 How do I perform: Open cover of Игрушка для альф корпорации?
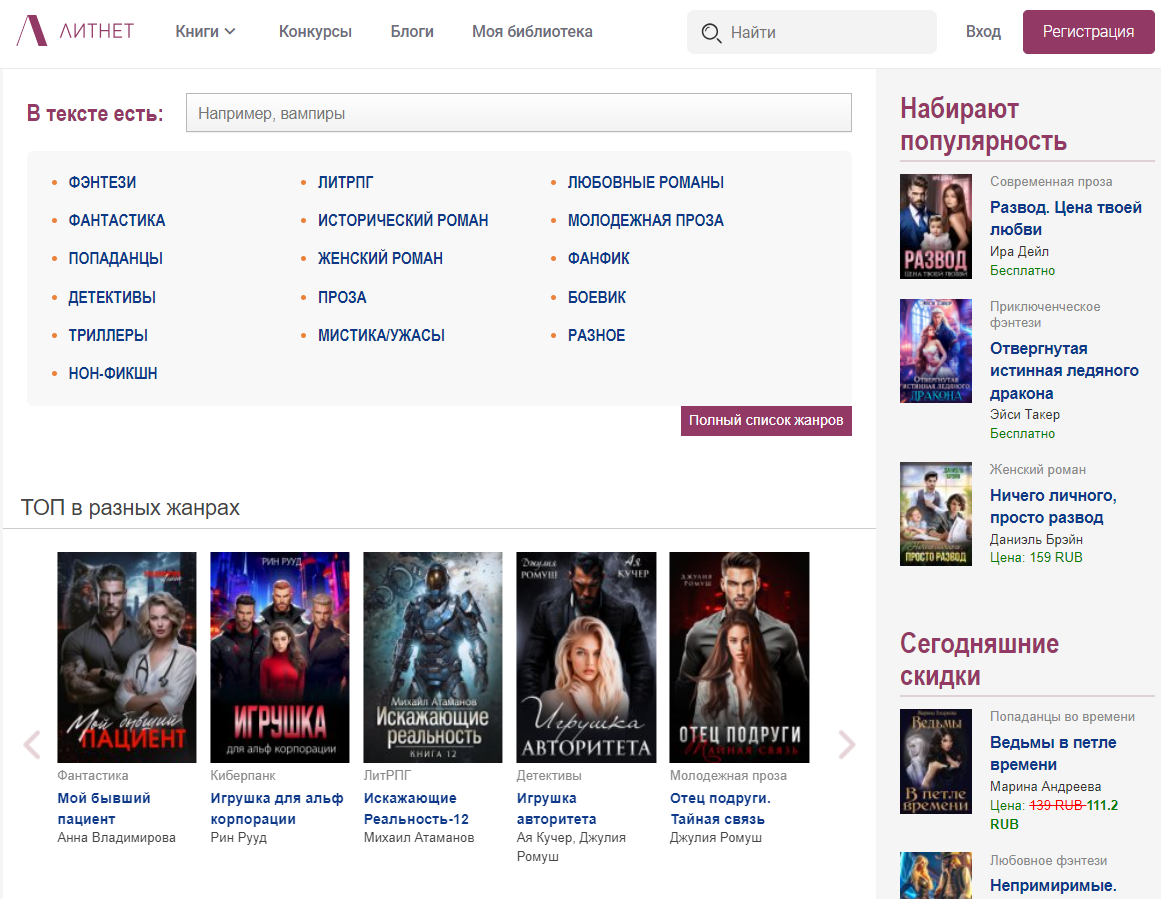click(280, 657)
